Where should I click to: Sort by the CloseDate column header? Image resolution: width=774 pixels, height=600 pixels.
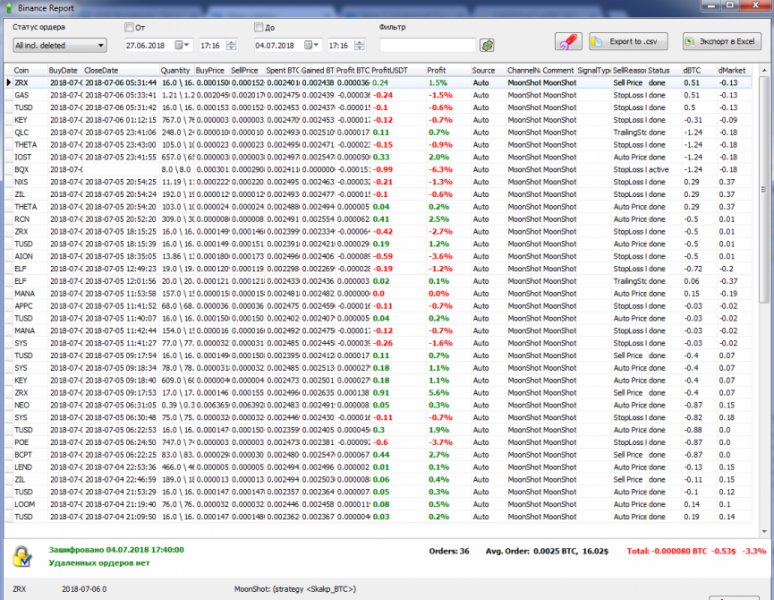coord(120,70)
